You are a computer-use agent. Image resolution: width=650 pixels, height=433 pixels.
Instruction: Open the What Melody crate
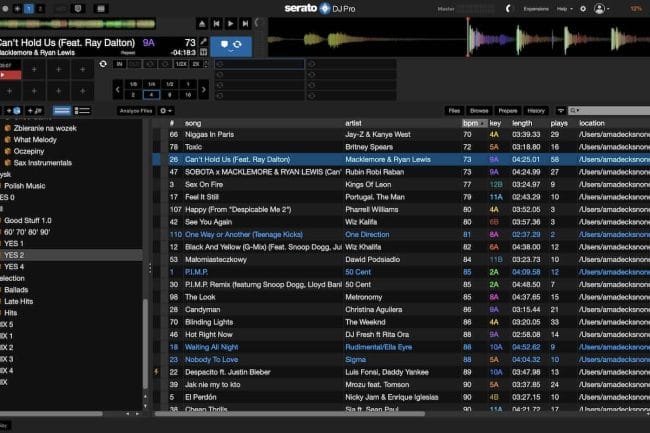(x=35, y=140)
